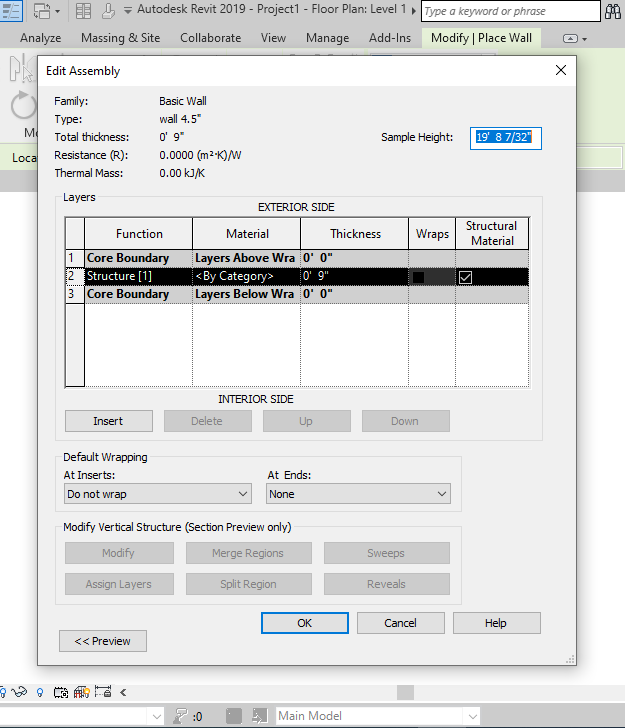Click the hide/isolate sunglasses icon in view bar

click(19, 692)
